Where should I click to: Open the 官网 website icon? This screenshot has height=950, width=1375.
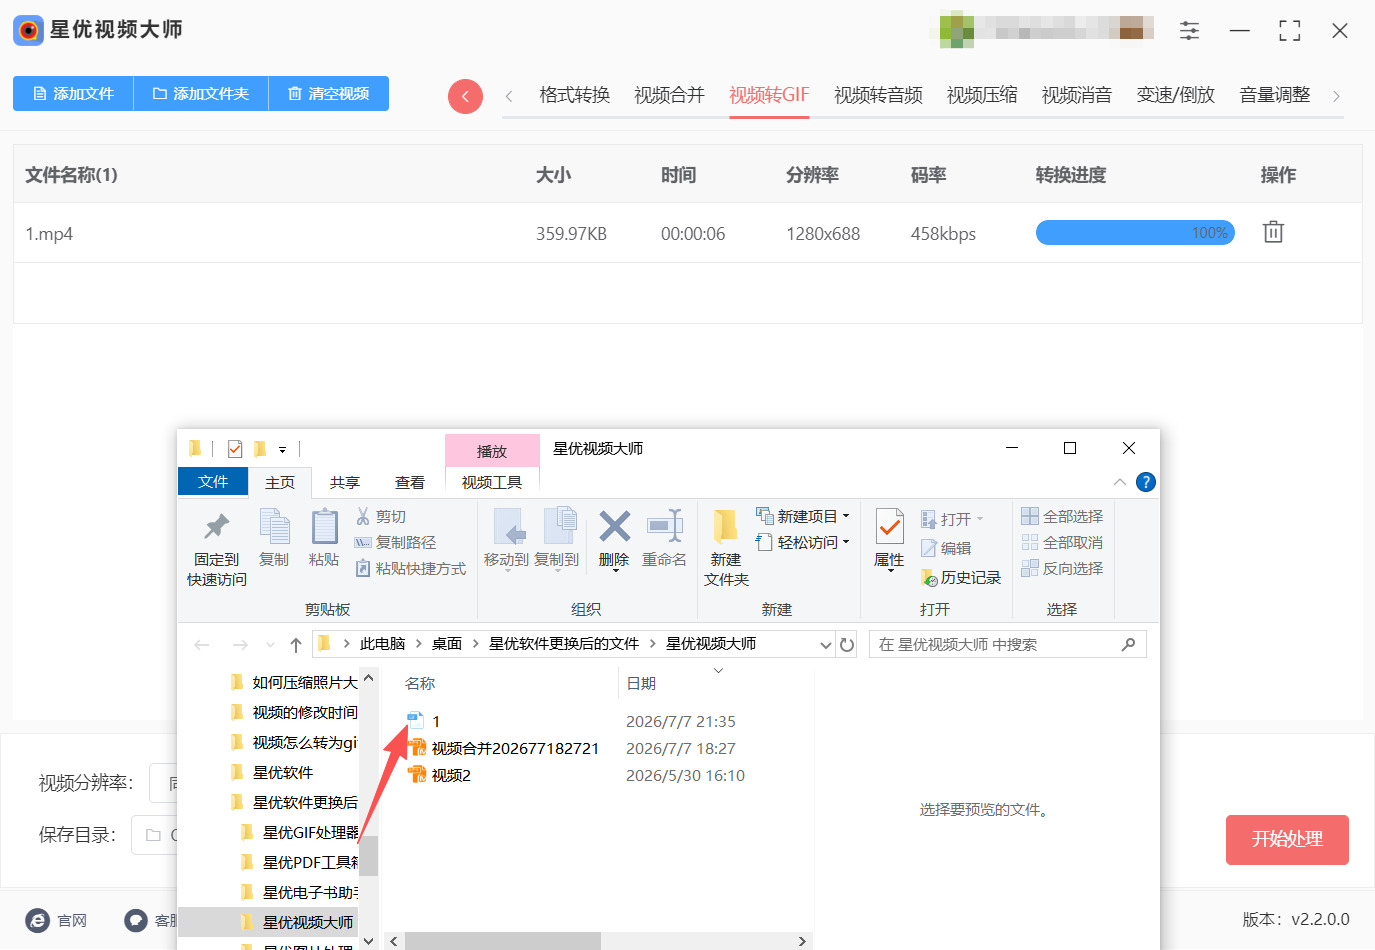38,920
